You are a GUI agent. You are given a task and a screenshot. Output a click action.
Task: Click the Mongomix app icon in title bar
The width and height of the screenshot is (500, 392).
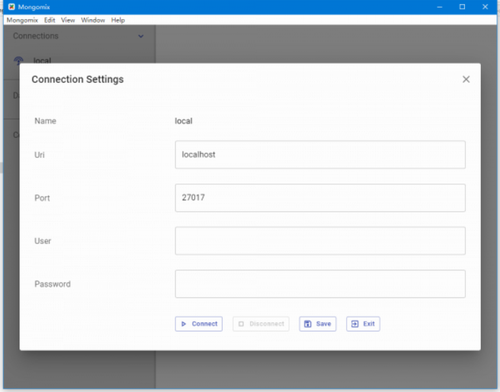(12, 7)
